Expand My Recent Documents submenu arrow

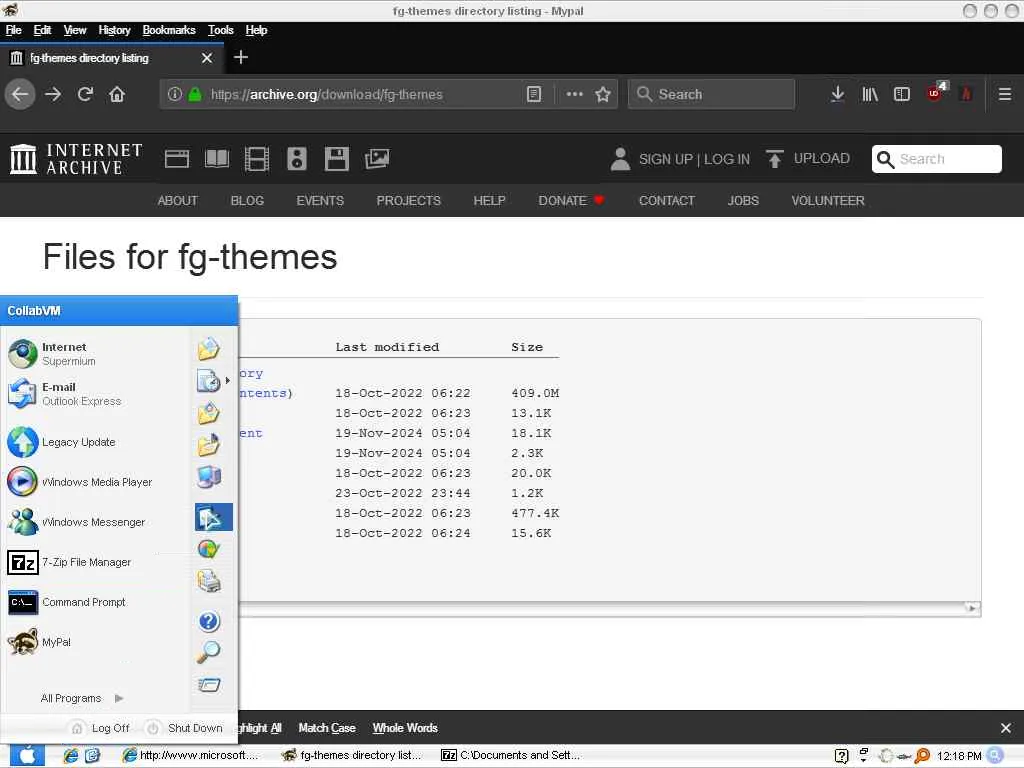tap(227, 380)
